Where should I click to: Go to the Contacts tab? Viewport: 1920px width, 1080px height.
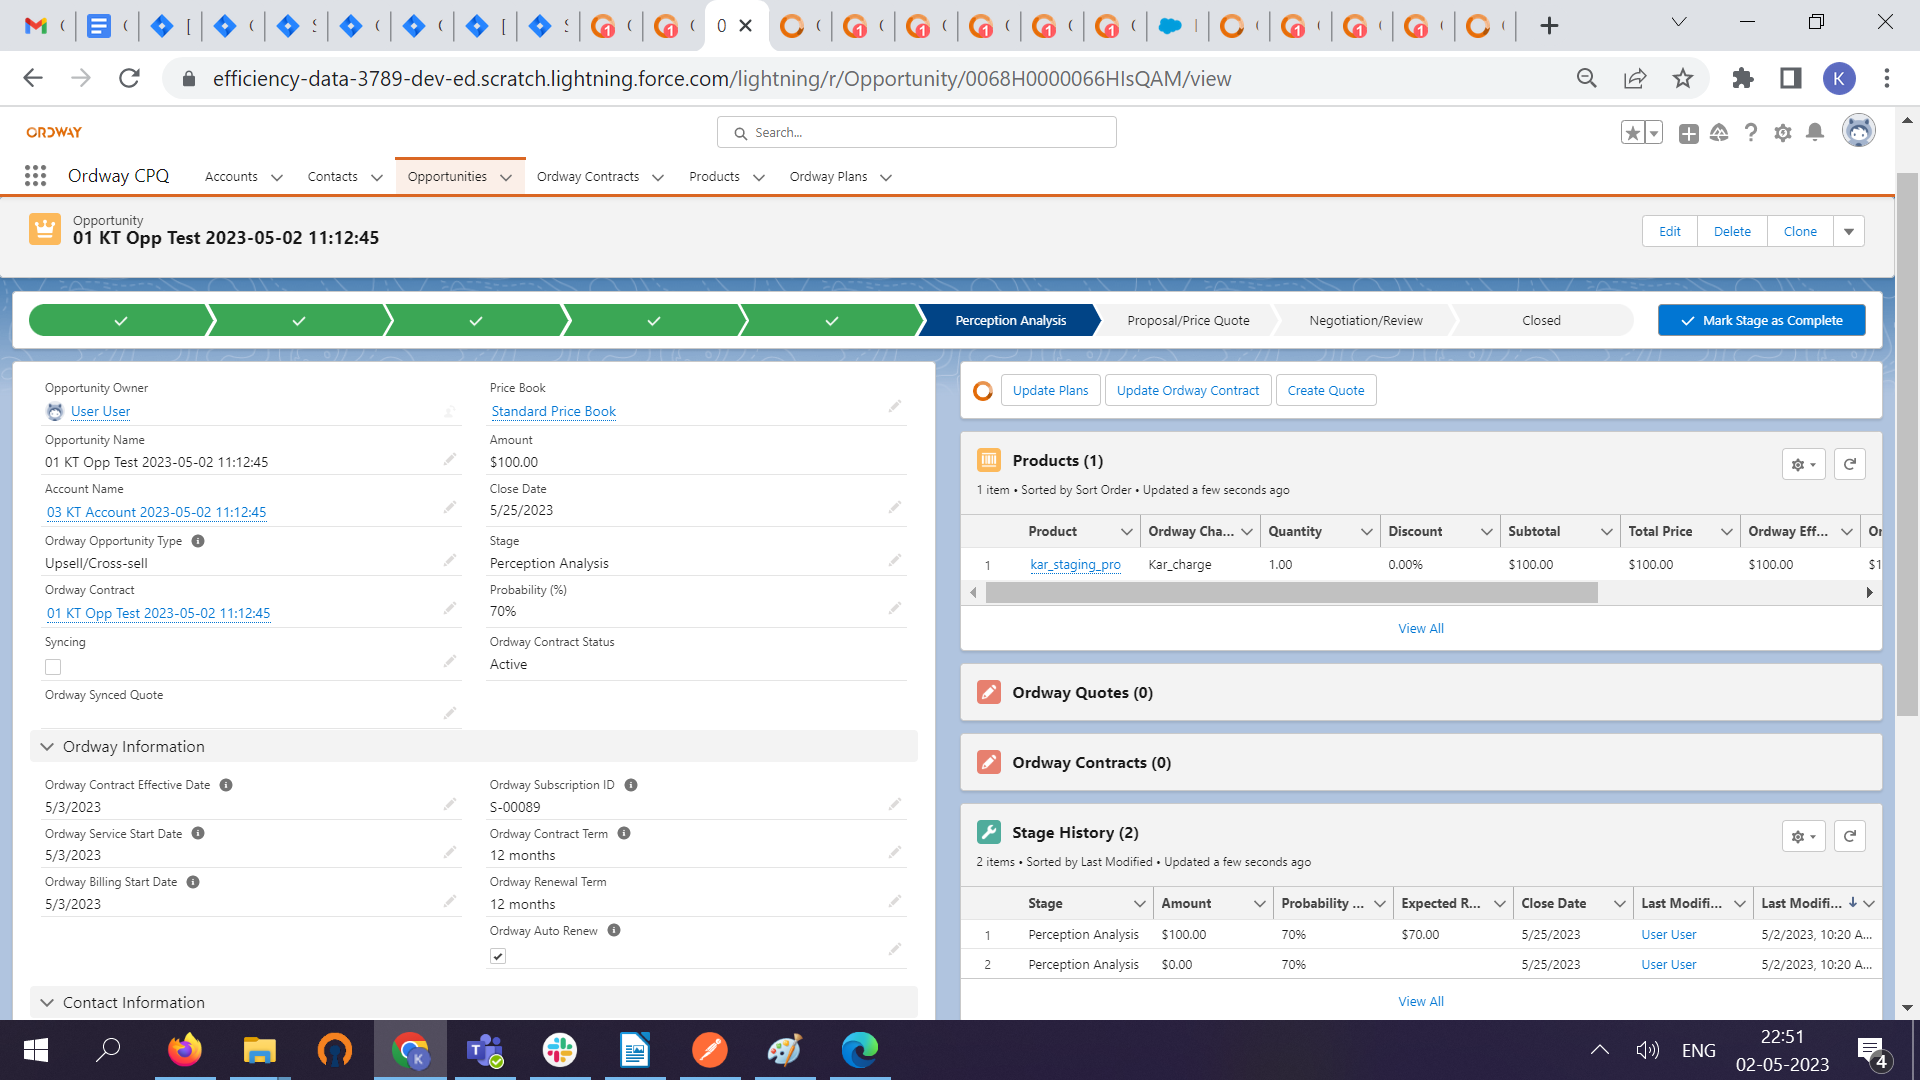pos(333,177)
